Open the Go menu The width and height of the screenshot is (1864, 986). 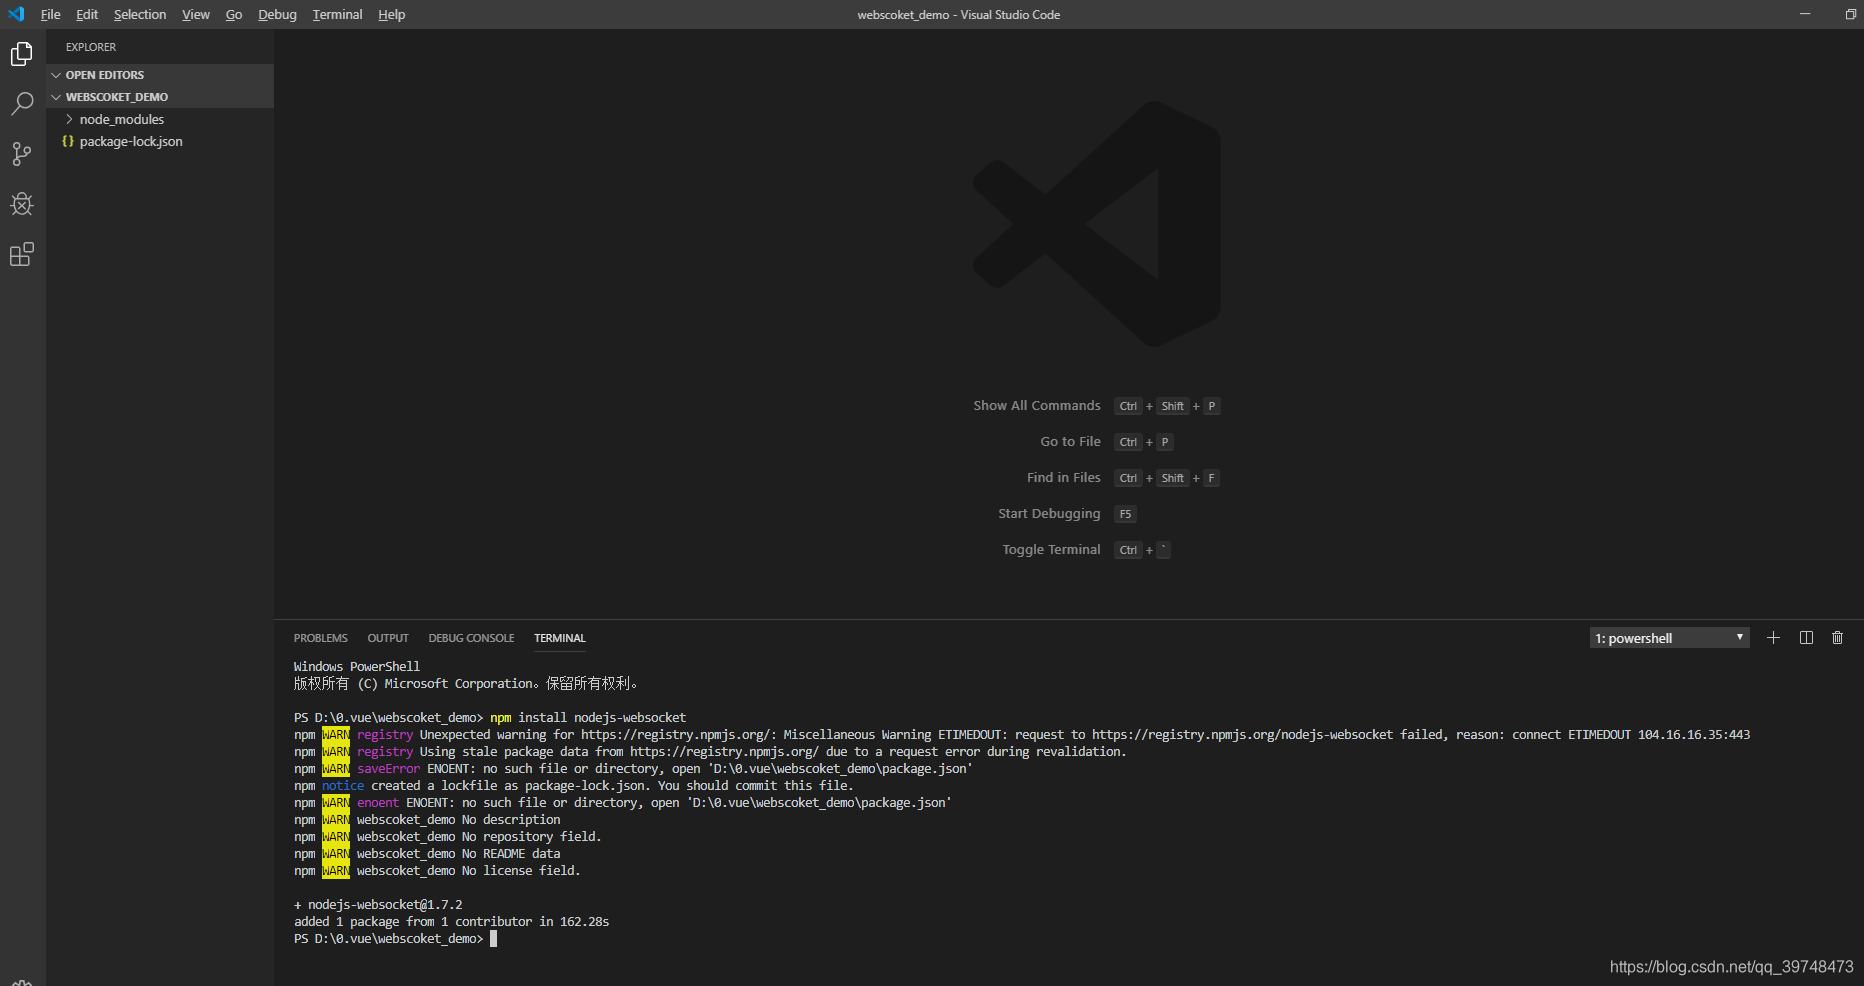[x=234, y=14]
